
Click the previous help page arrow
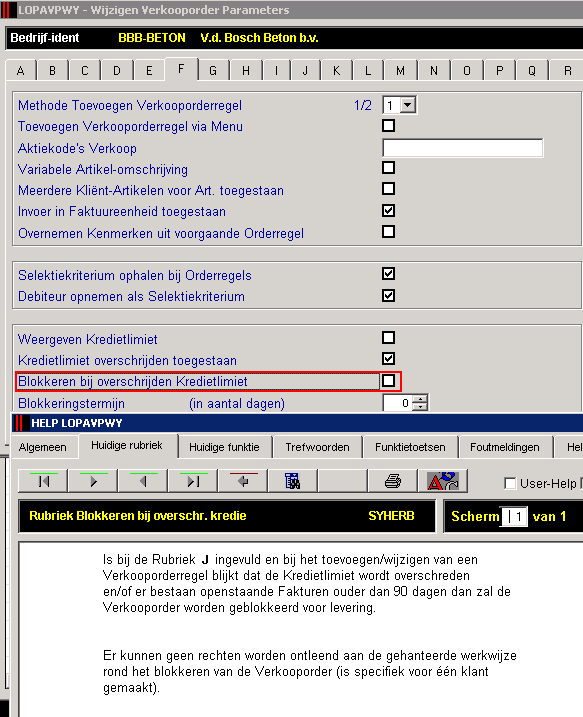[x=143, y=481]
